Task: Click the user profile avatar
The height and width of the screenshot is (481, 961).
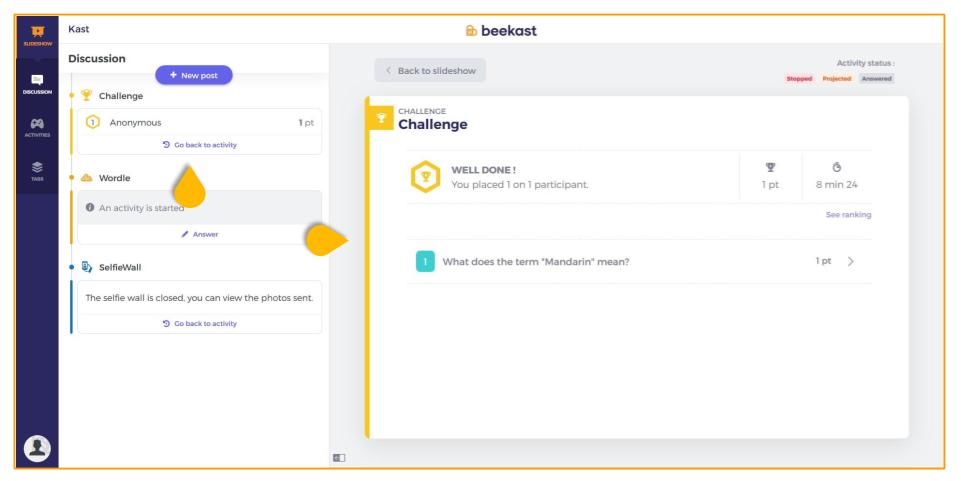Action: click(37, 449)
